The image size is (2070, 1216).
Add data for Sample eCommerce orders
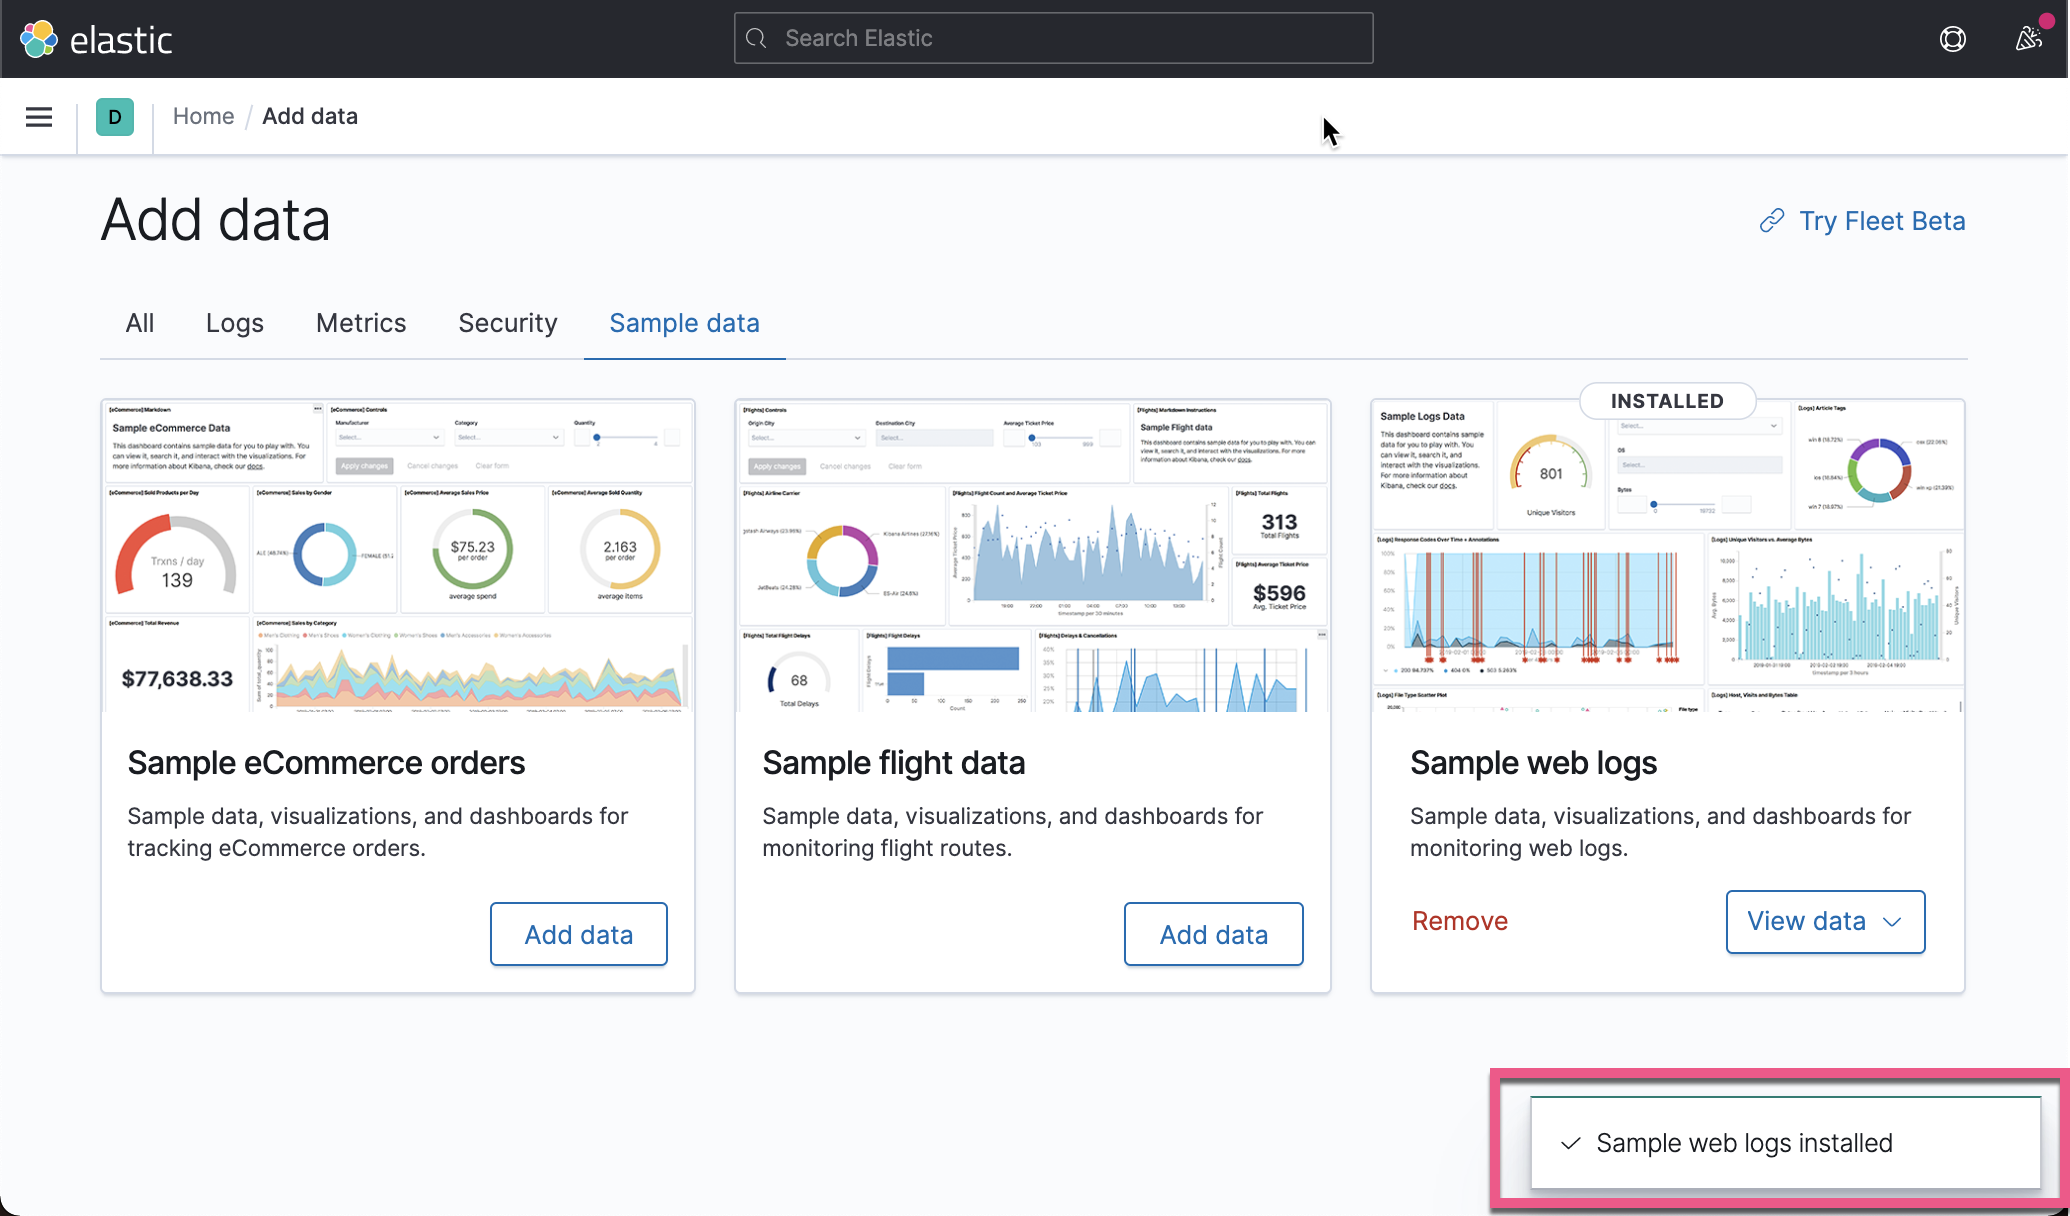(x=578, y=934)
